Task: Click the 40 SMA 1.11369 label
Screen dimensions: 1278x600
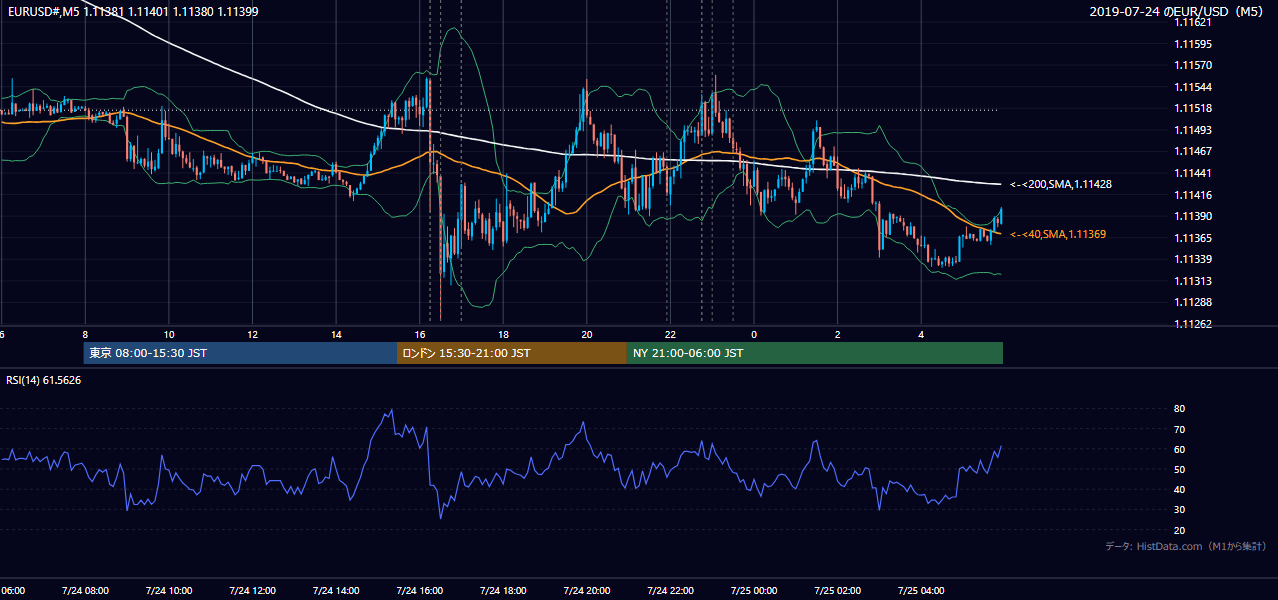Action: tap(1058, 234)
